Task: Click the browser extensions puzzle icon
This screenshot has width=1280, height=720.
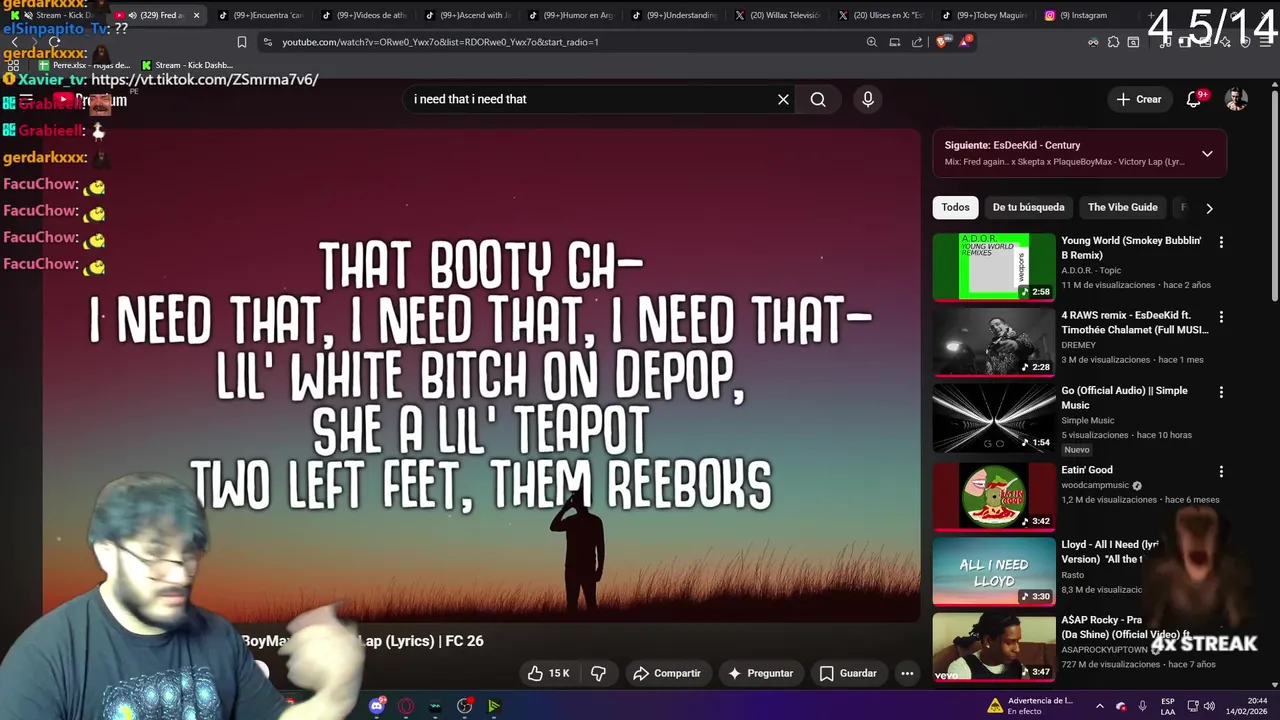Action: 1113,42
